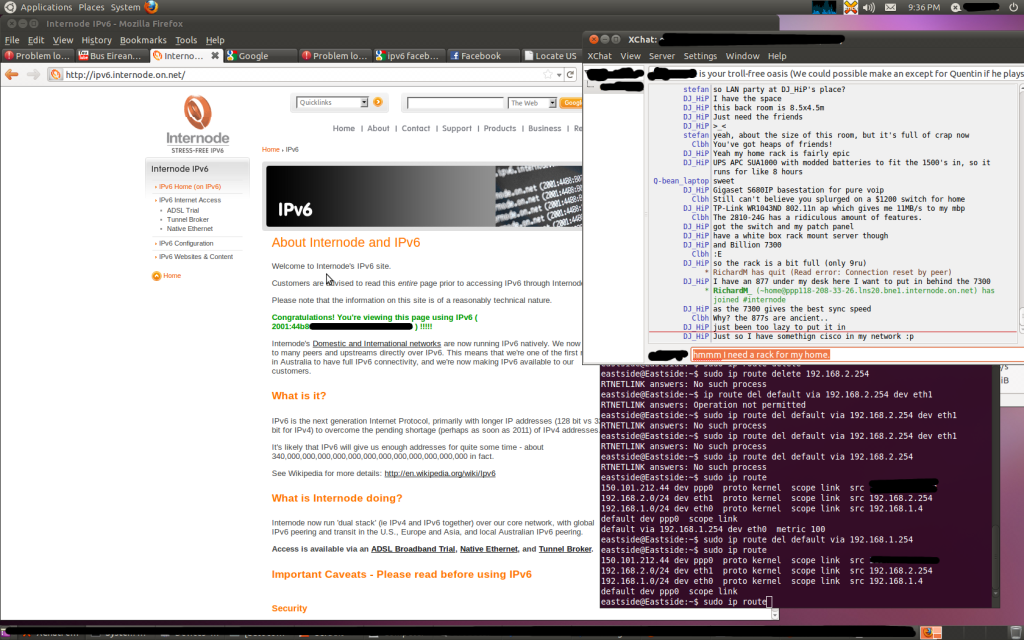Click the Support navigation link
Viewport: 1024px width, 640px height.
click(456, 129)
